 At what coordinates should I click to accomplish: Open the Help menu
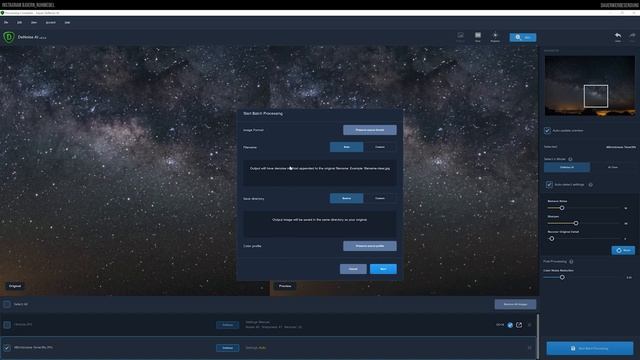(67, 22)
